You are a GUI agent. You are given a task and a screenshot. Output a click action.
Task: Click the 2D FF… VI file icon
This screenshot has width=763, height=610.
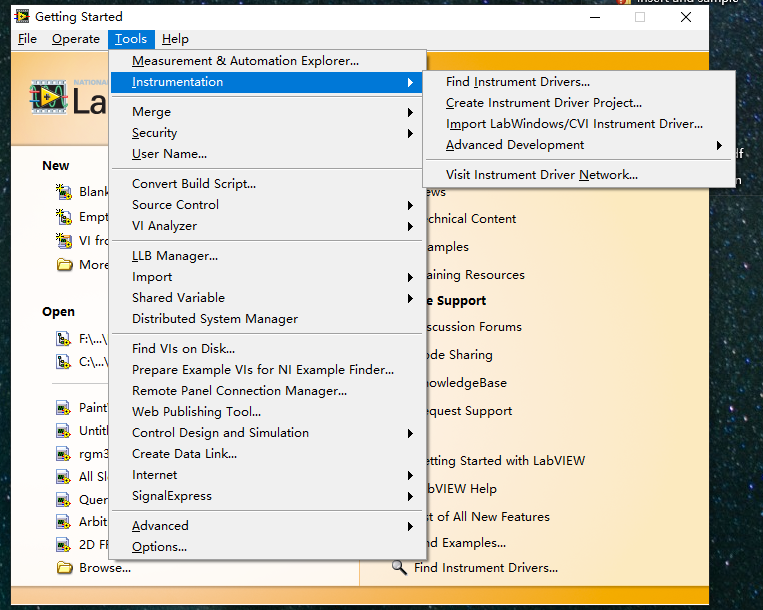(x=63, y=545)
